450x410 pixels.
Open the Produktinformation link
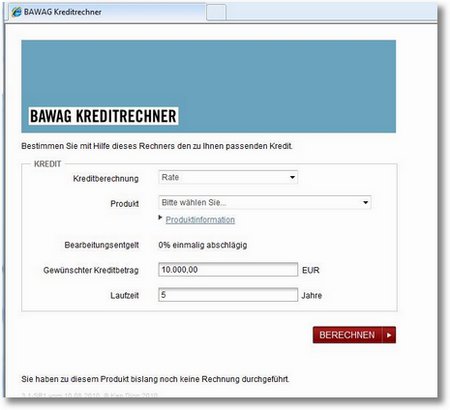click(200, 220)
